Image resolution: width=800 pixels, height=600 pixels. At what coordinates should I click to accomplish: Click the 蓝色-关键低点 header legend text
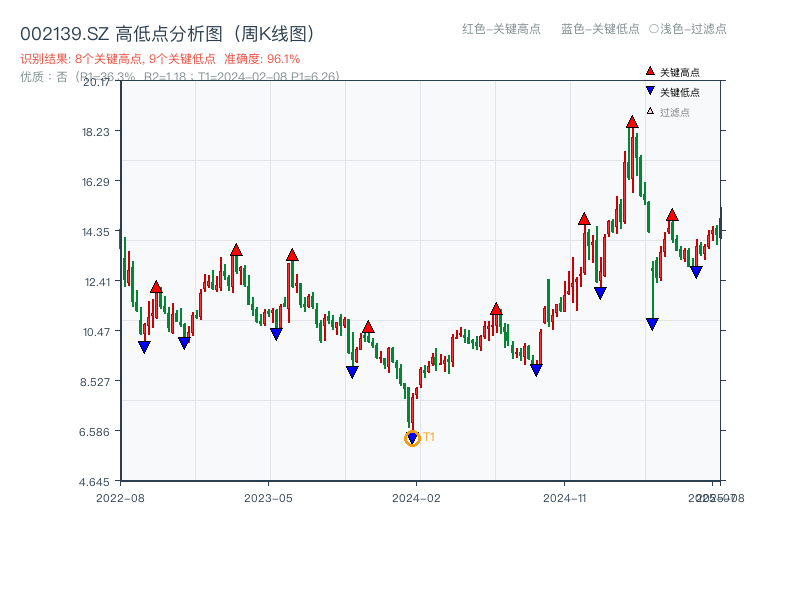click(600, 29)
